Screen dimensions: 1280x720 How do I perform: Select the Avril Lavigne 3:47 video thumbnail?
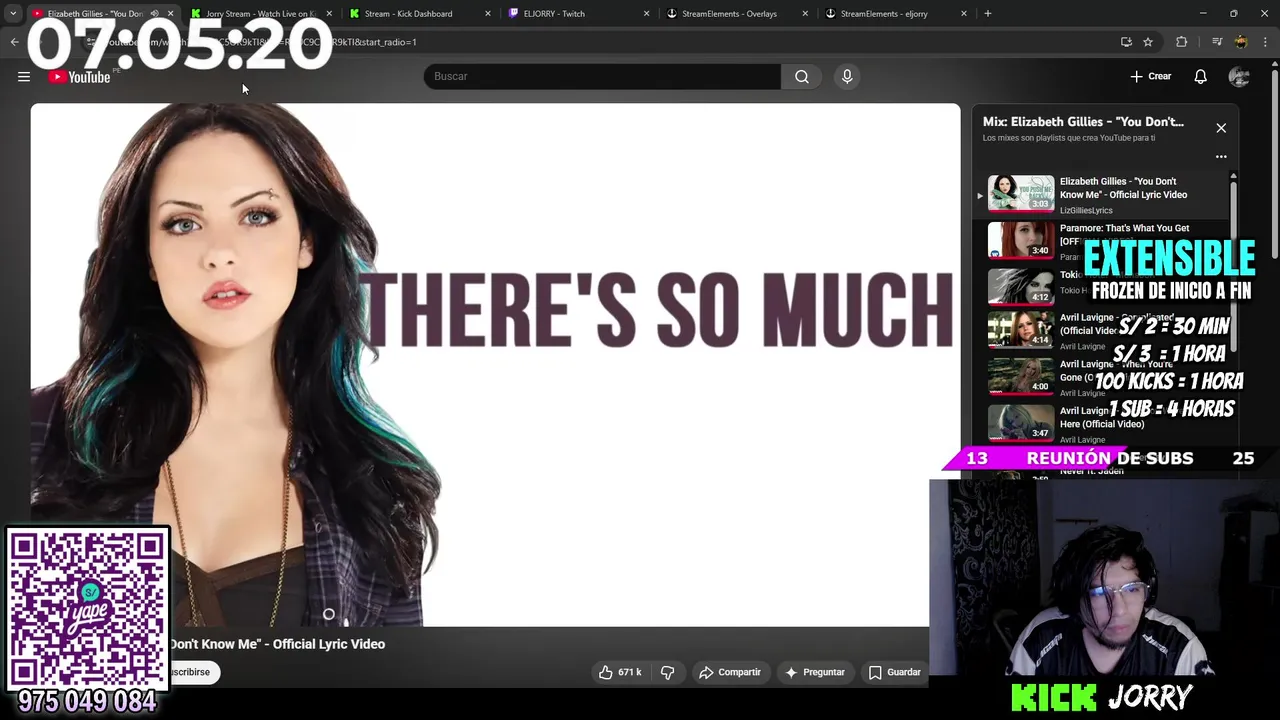(1021, 424)
